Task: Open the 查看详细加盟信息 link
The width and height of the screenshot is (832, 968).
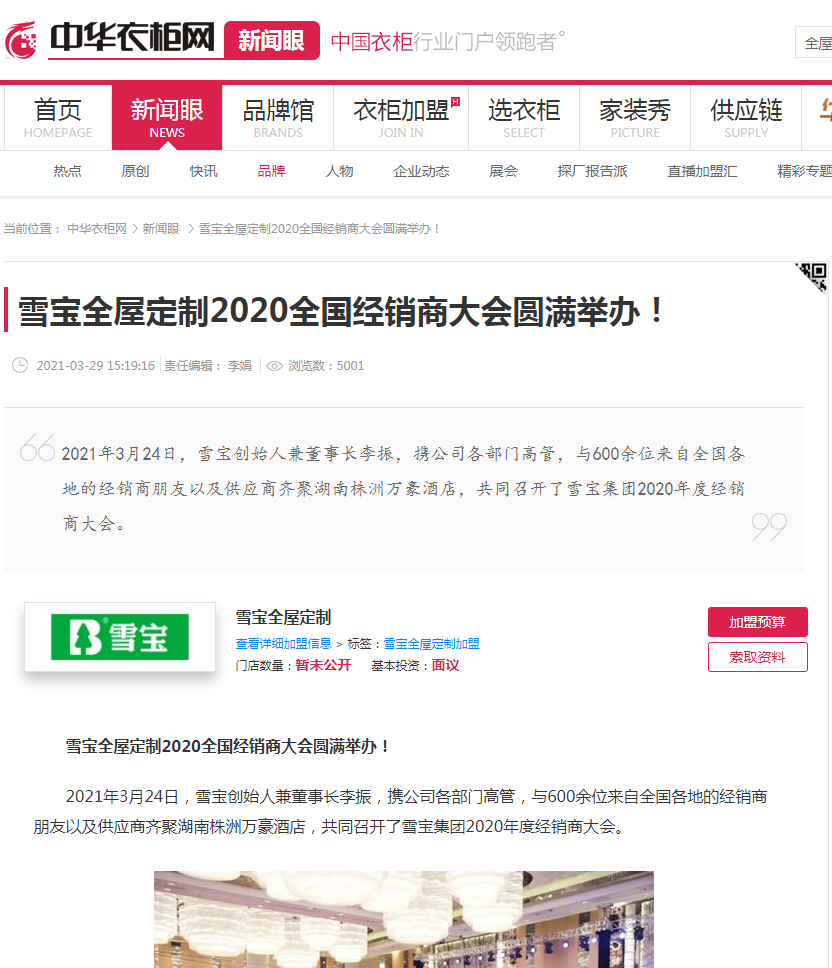Action: (284, 643)
